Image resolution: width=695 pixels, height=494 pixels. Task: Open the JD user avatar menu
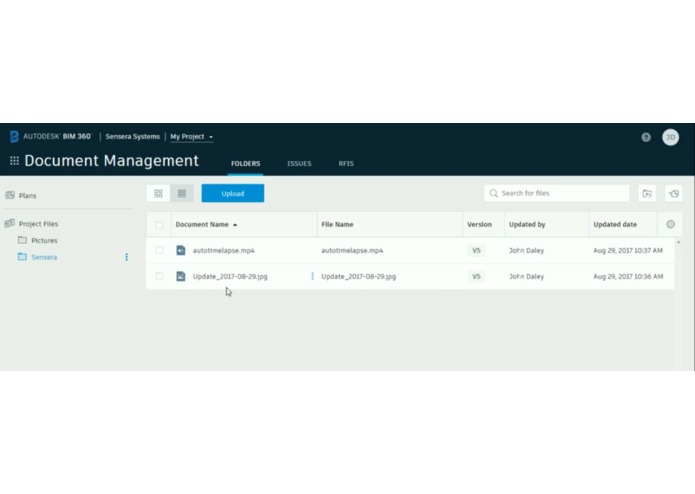point(670,137)
